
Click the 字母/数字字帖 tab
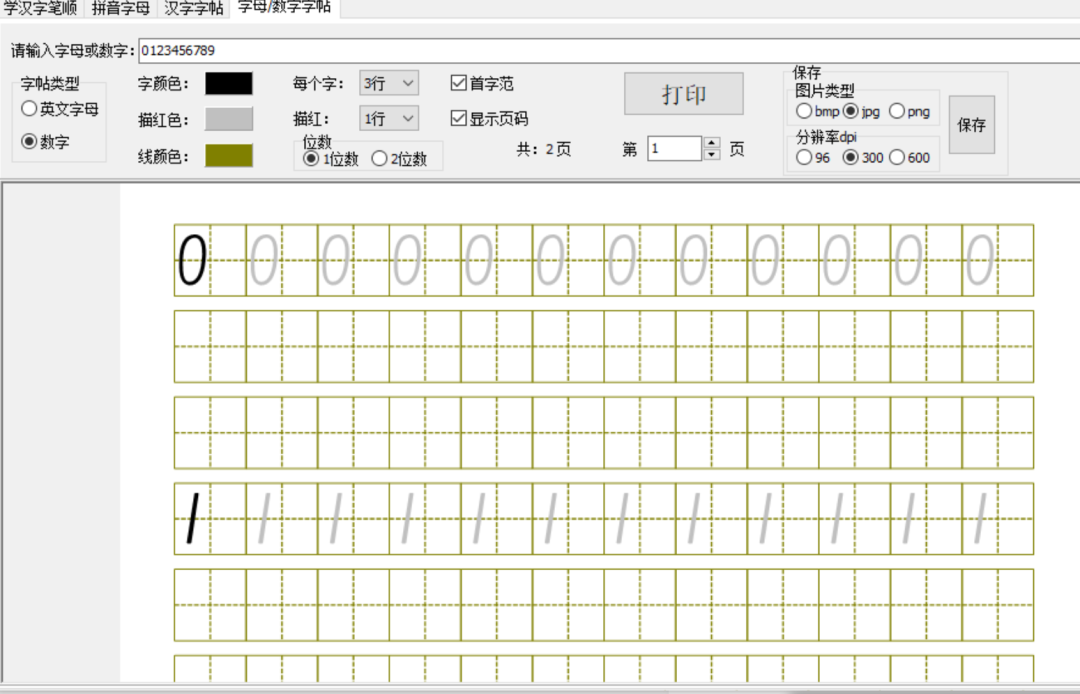point(284,8)
